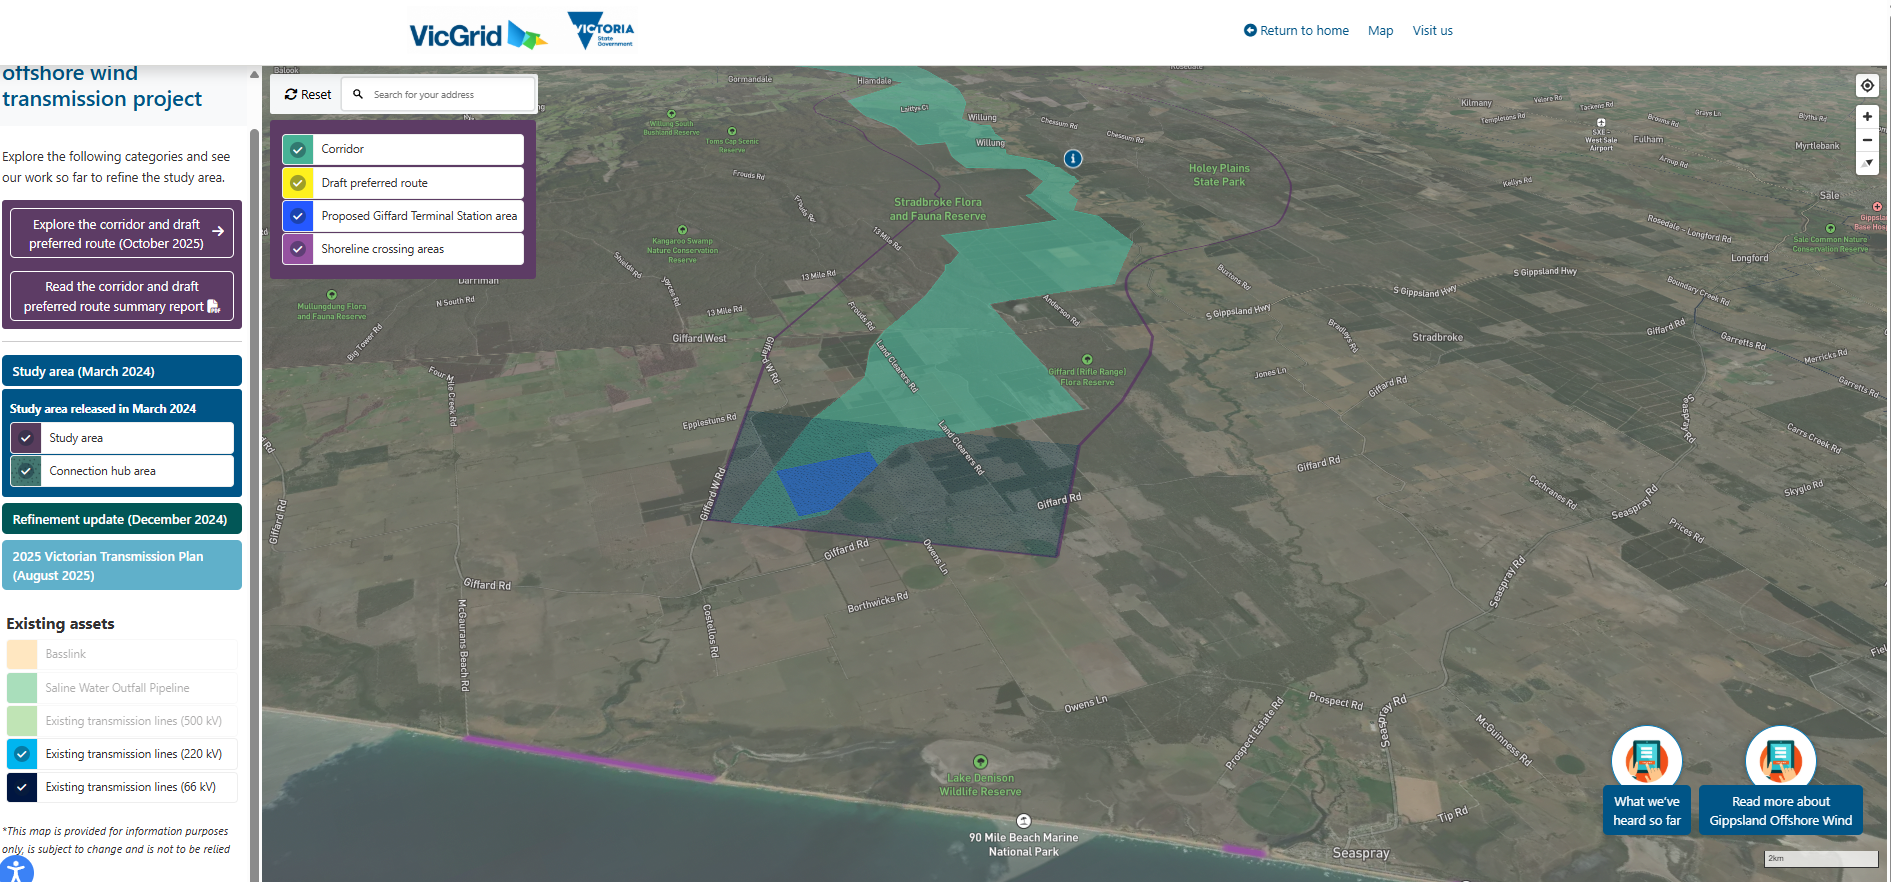Uncheck the Study area layer
This screenshot has height=882, width=1891.
26,438
